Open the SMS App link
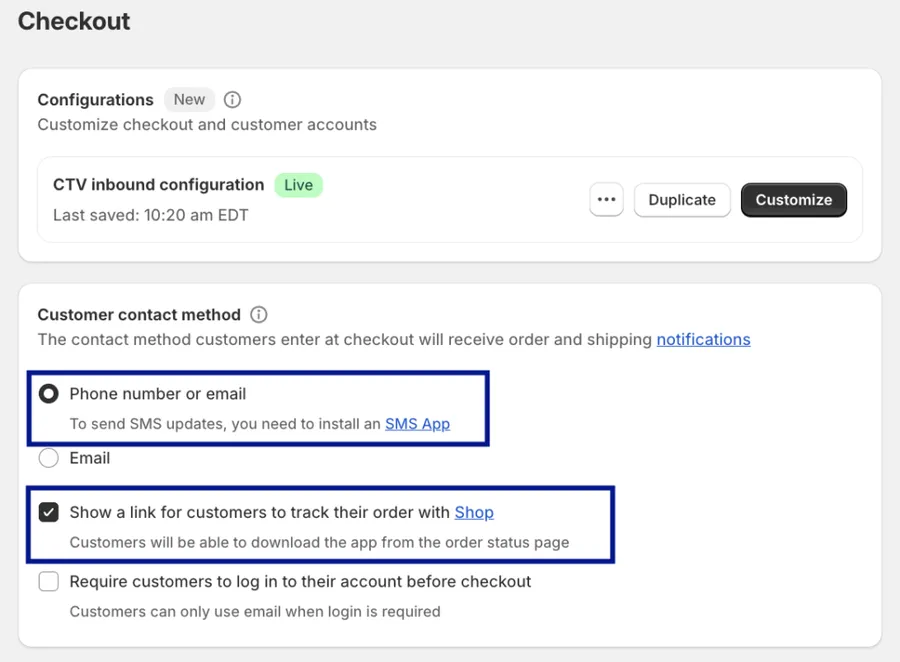The image size is (900, 662). click(x=417, y=423)
